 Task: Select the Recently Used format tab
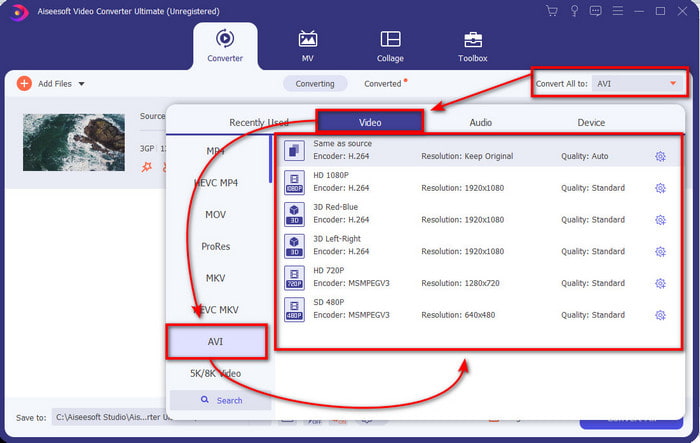coord(258,122)
